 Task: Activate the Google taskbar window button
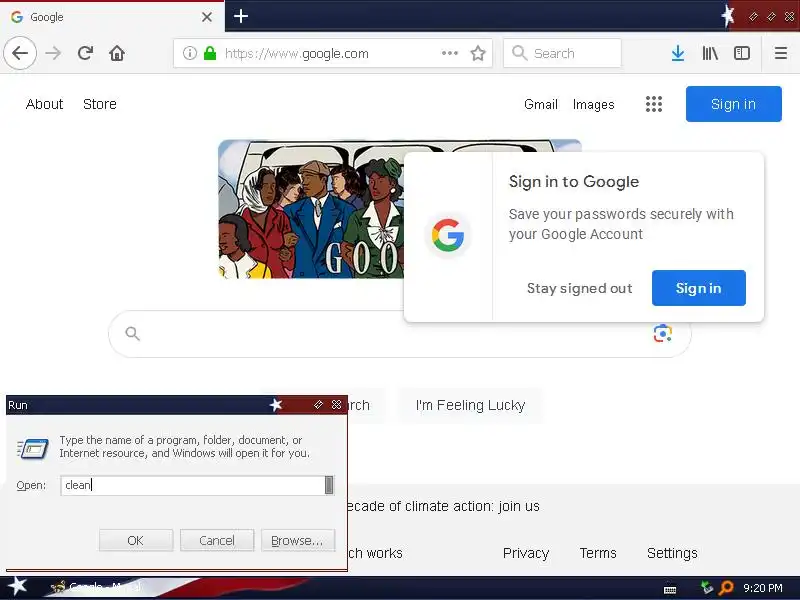coord(97,587)
